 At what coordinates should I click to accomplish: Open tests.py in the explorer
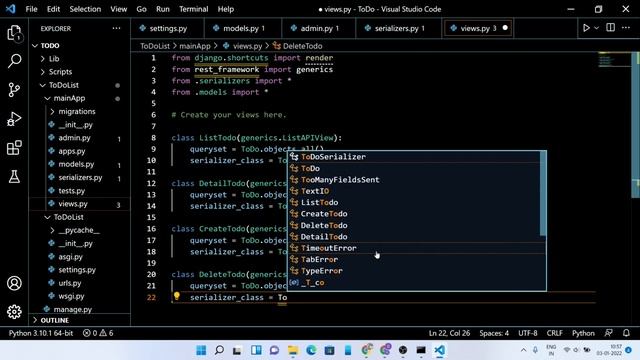tap(71, 191)
